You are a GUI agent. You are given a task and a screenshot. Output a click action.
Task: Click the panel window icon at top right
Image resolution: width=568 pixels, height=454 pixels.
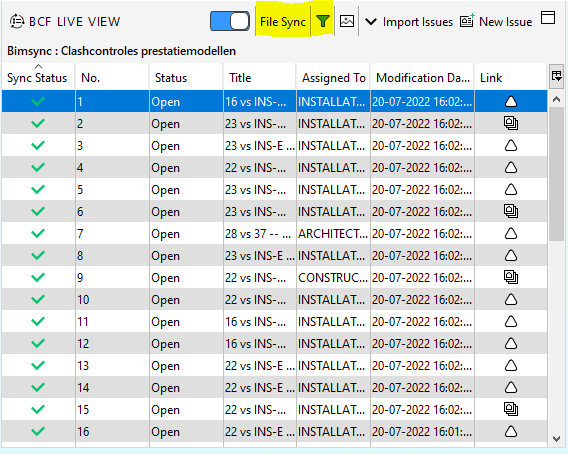pyautogui.click(x=548, y=17)
